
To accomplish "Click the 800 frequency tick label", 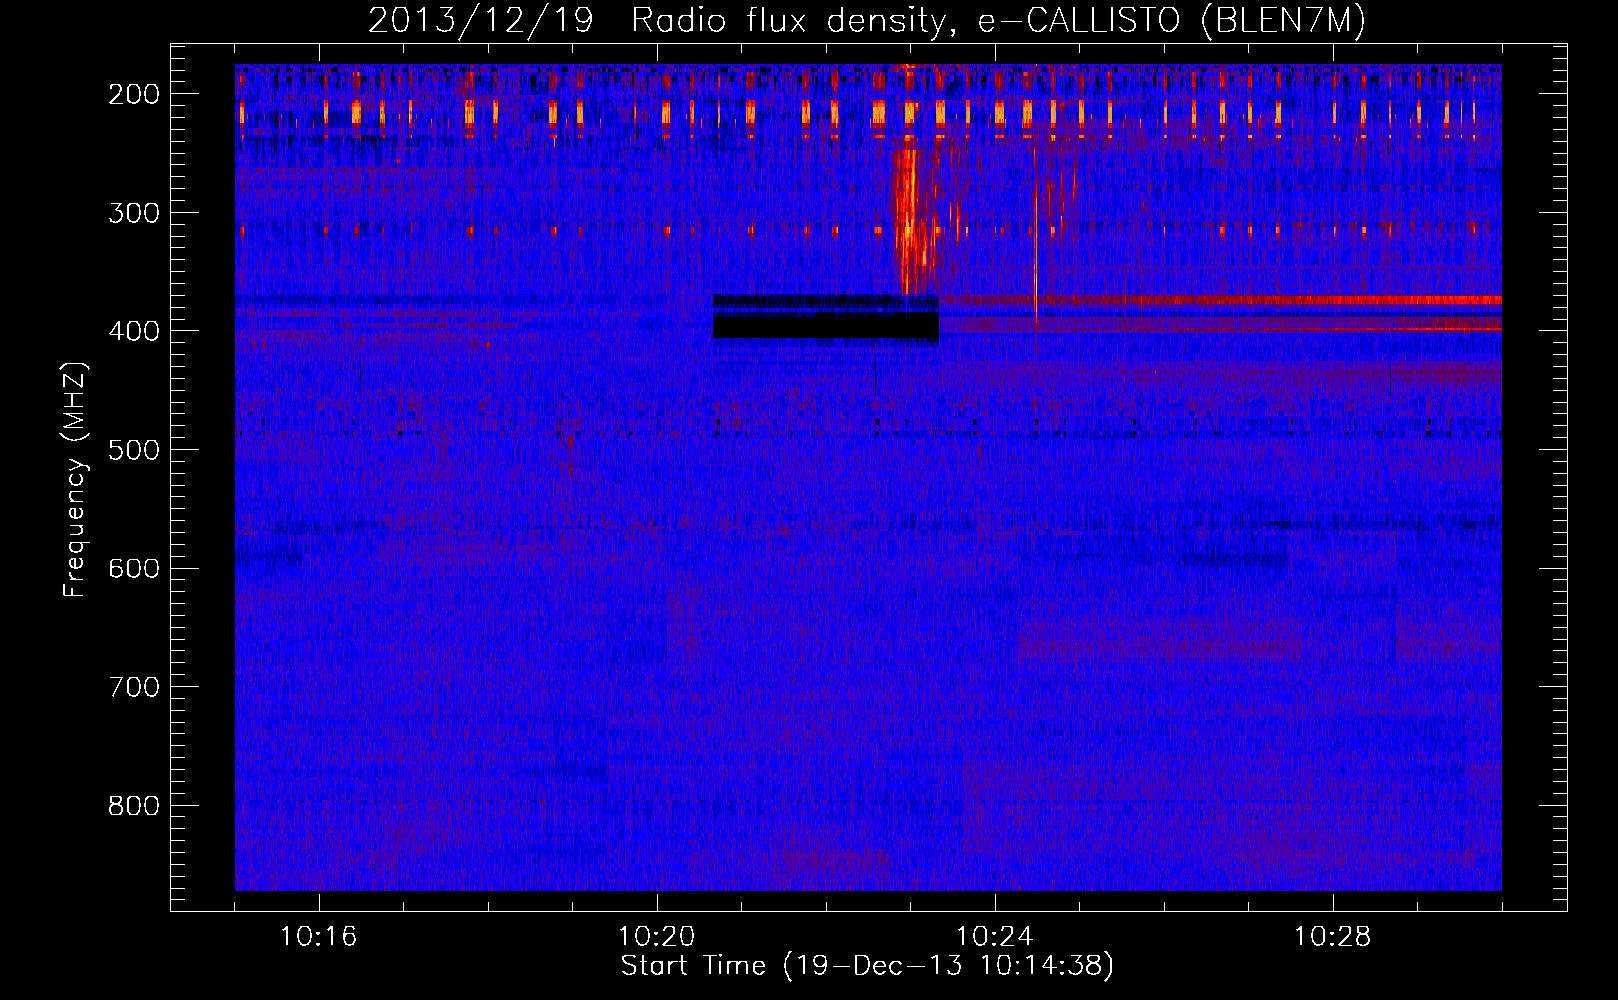I will 133,805.
